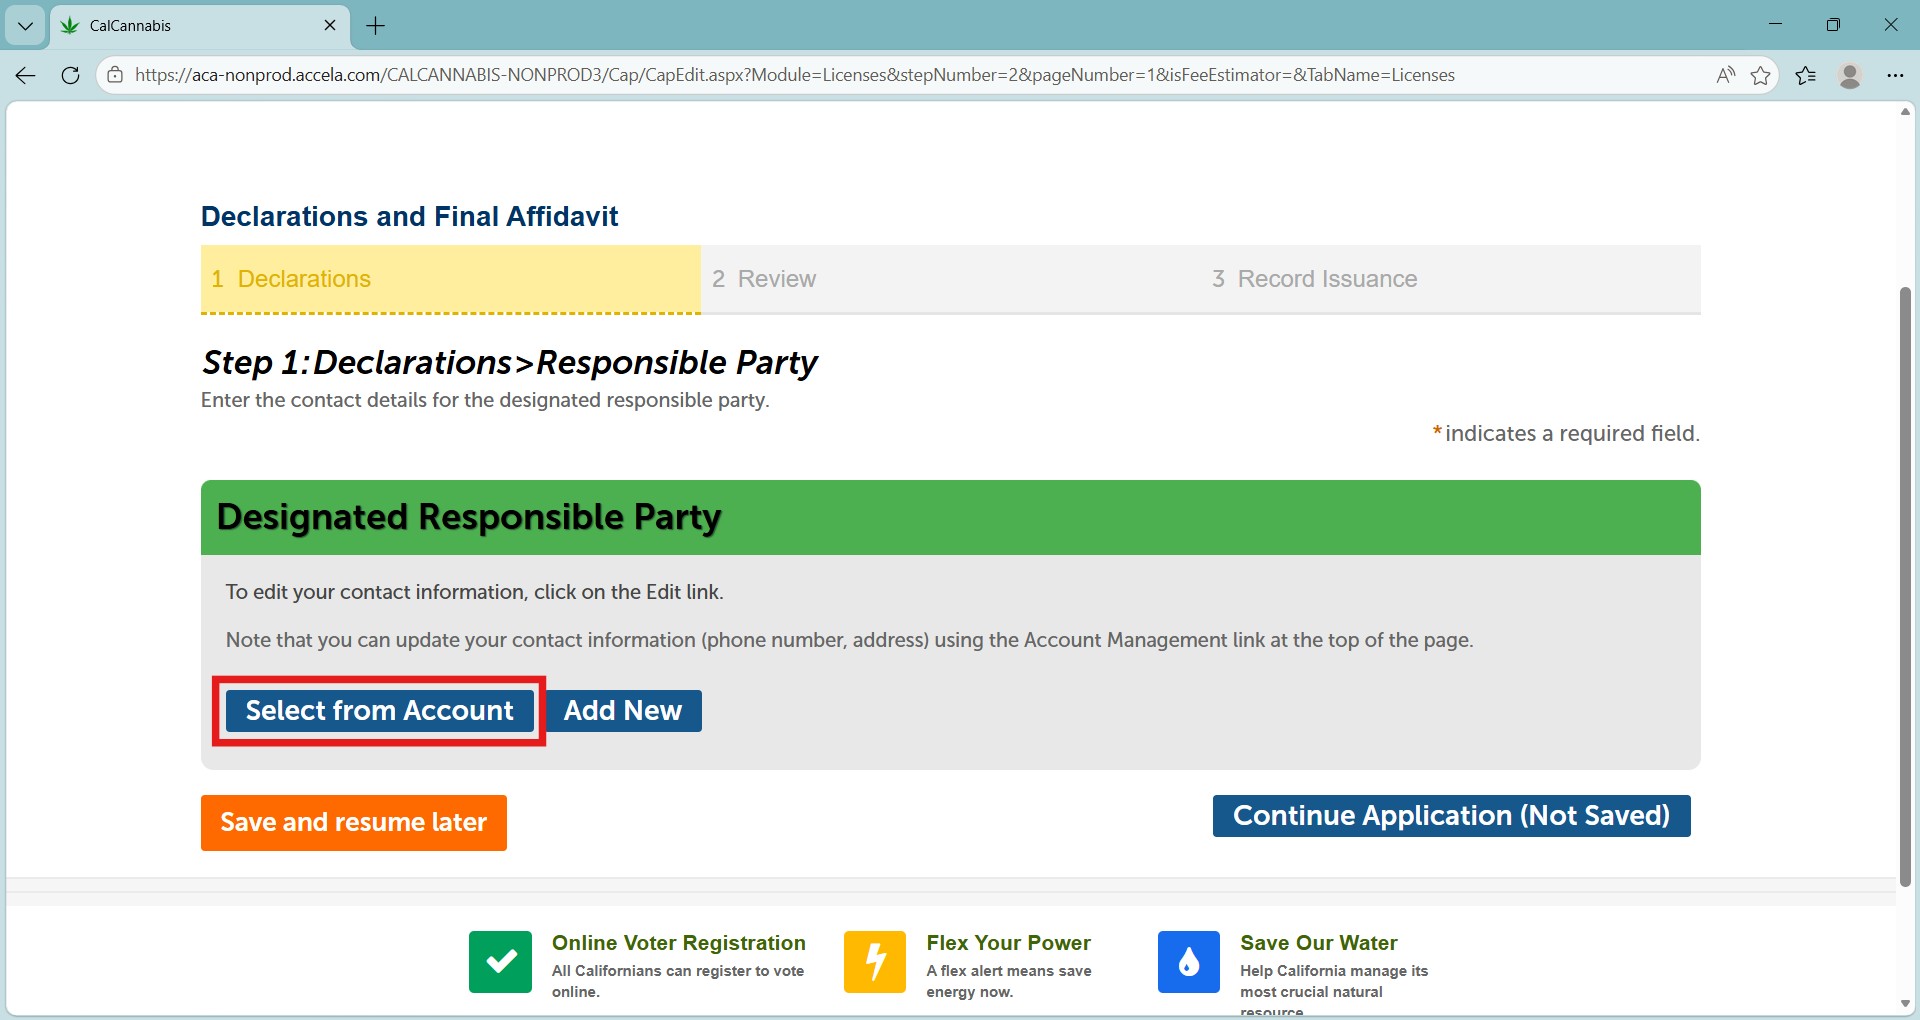Select the 1 Declarations step tab
This screenshot has width=1920, height=1020.
click(450, 279)
